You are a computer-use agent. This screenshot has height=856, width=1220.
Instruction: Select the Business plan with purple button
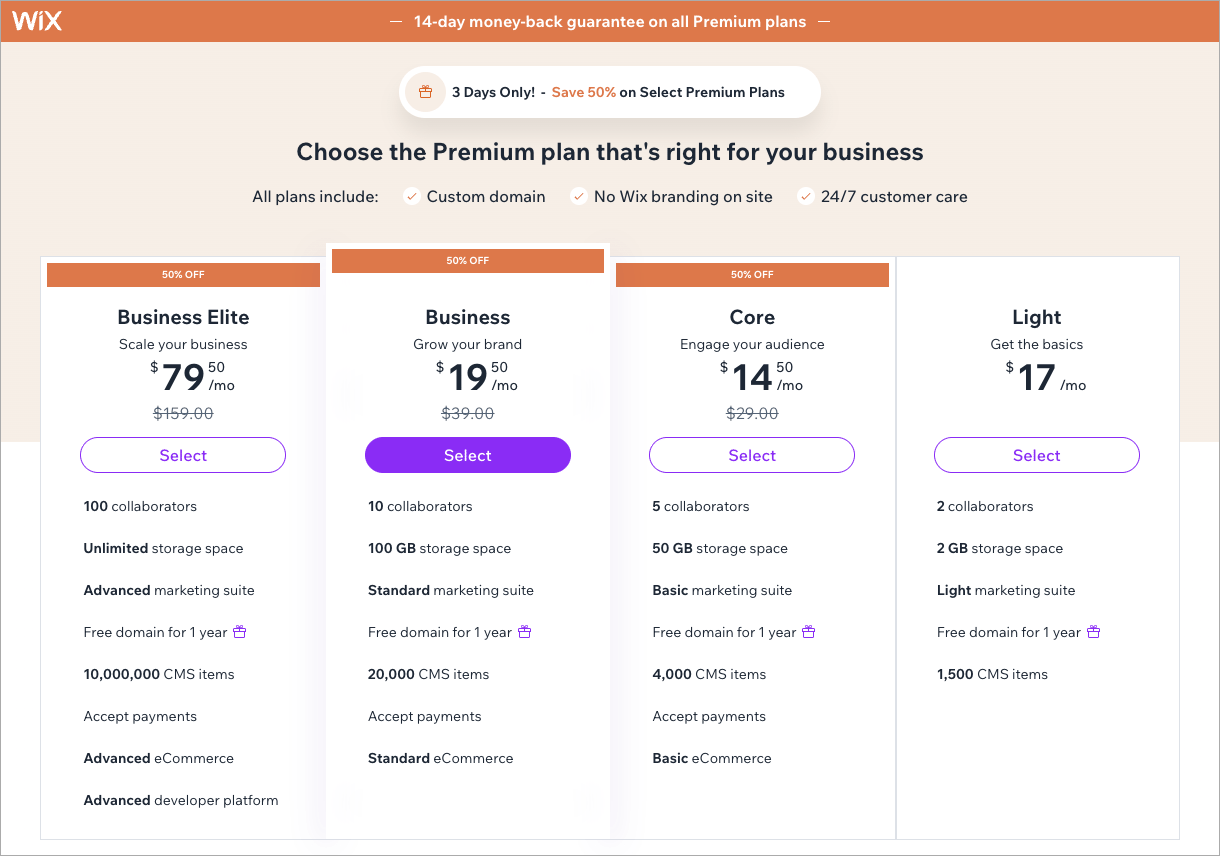coord(467,455)
